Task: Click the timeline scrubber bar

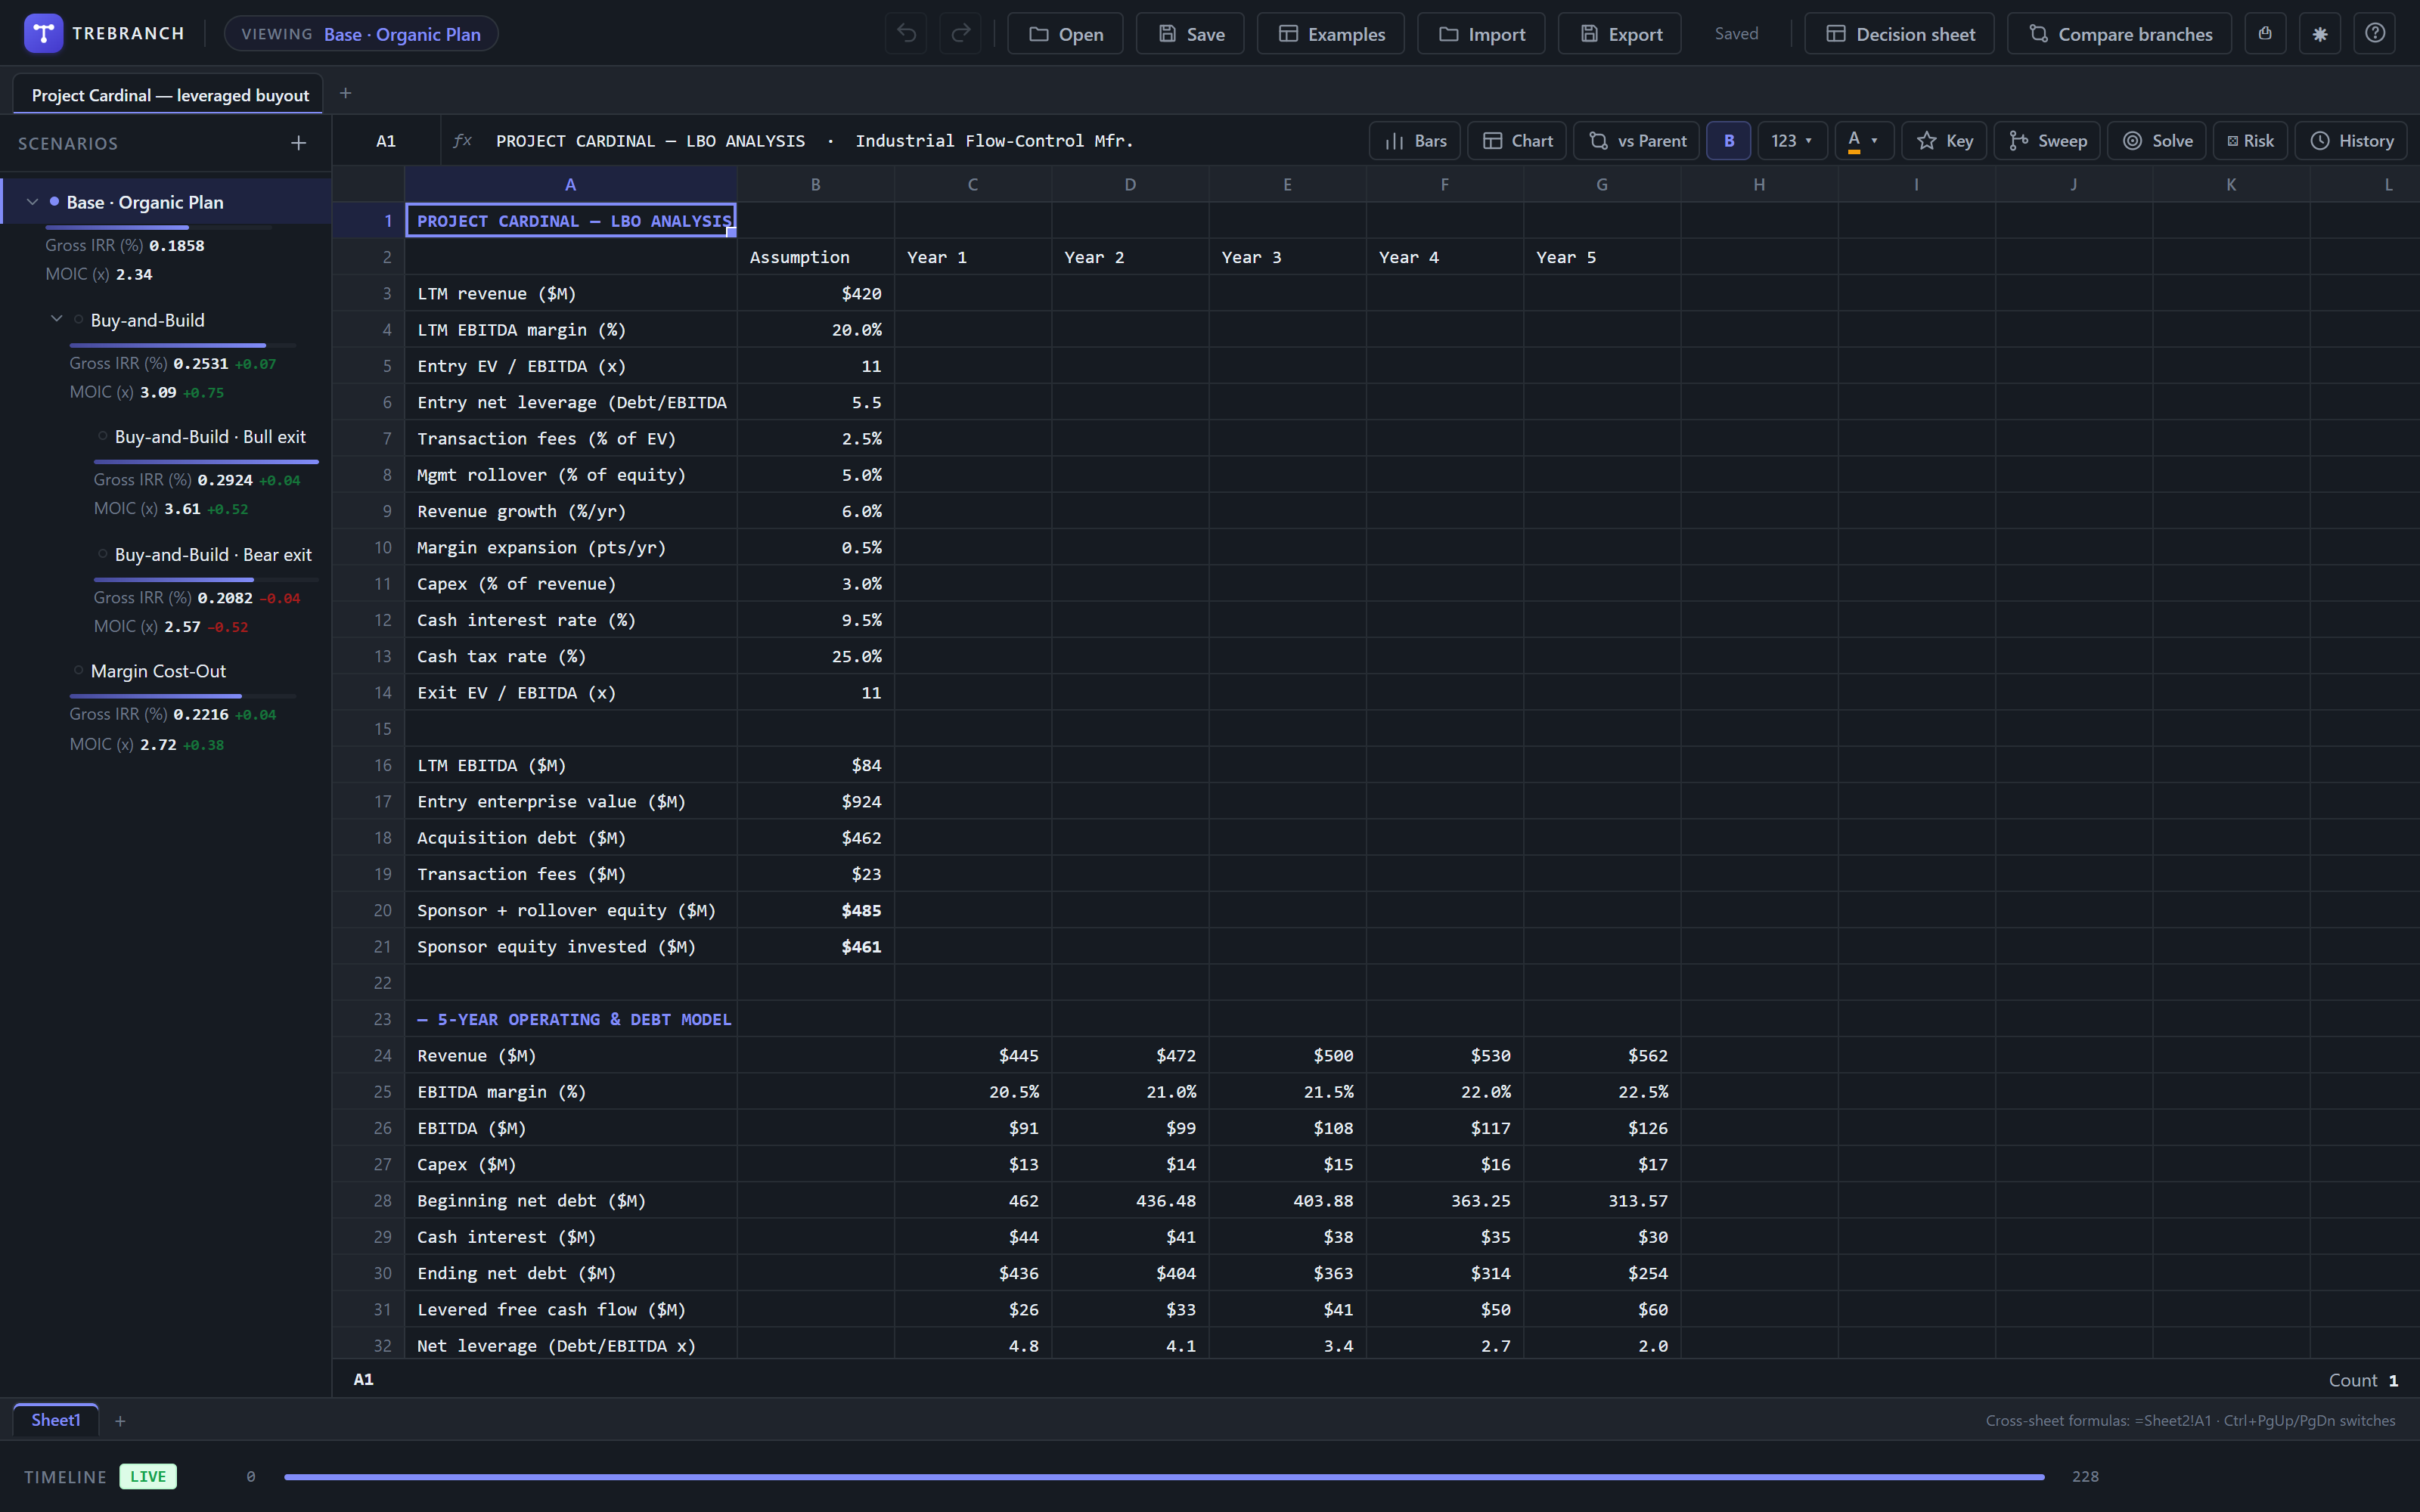Action: tap(1164, 1477)
